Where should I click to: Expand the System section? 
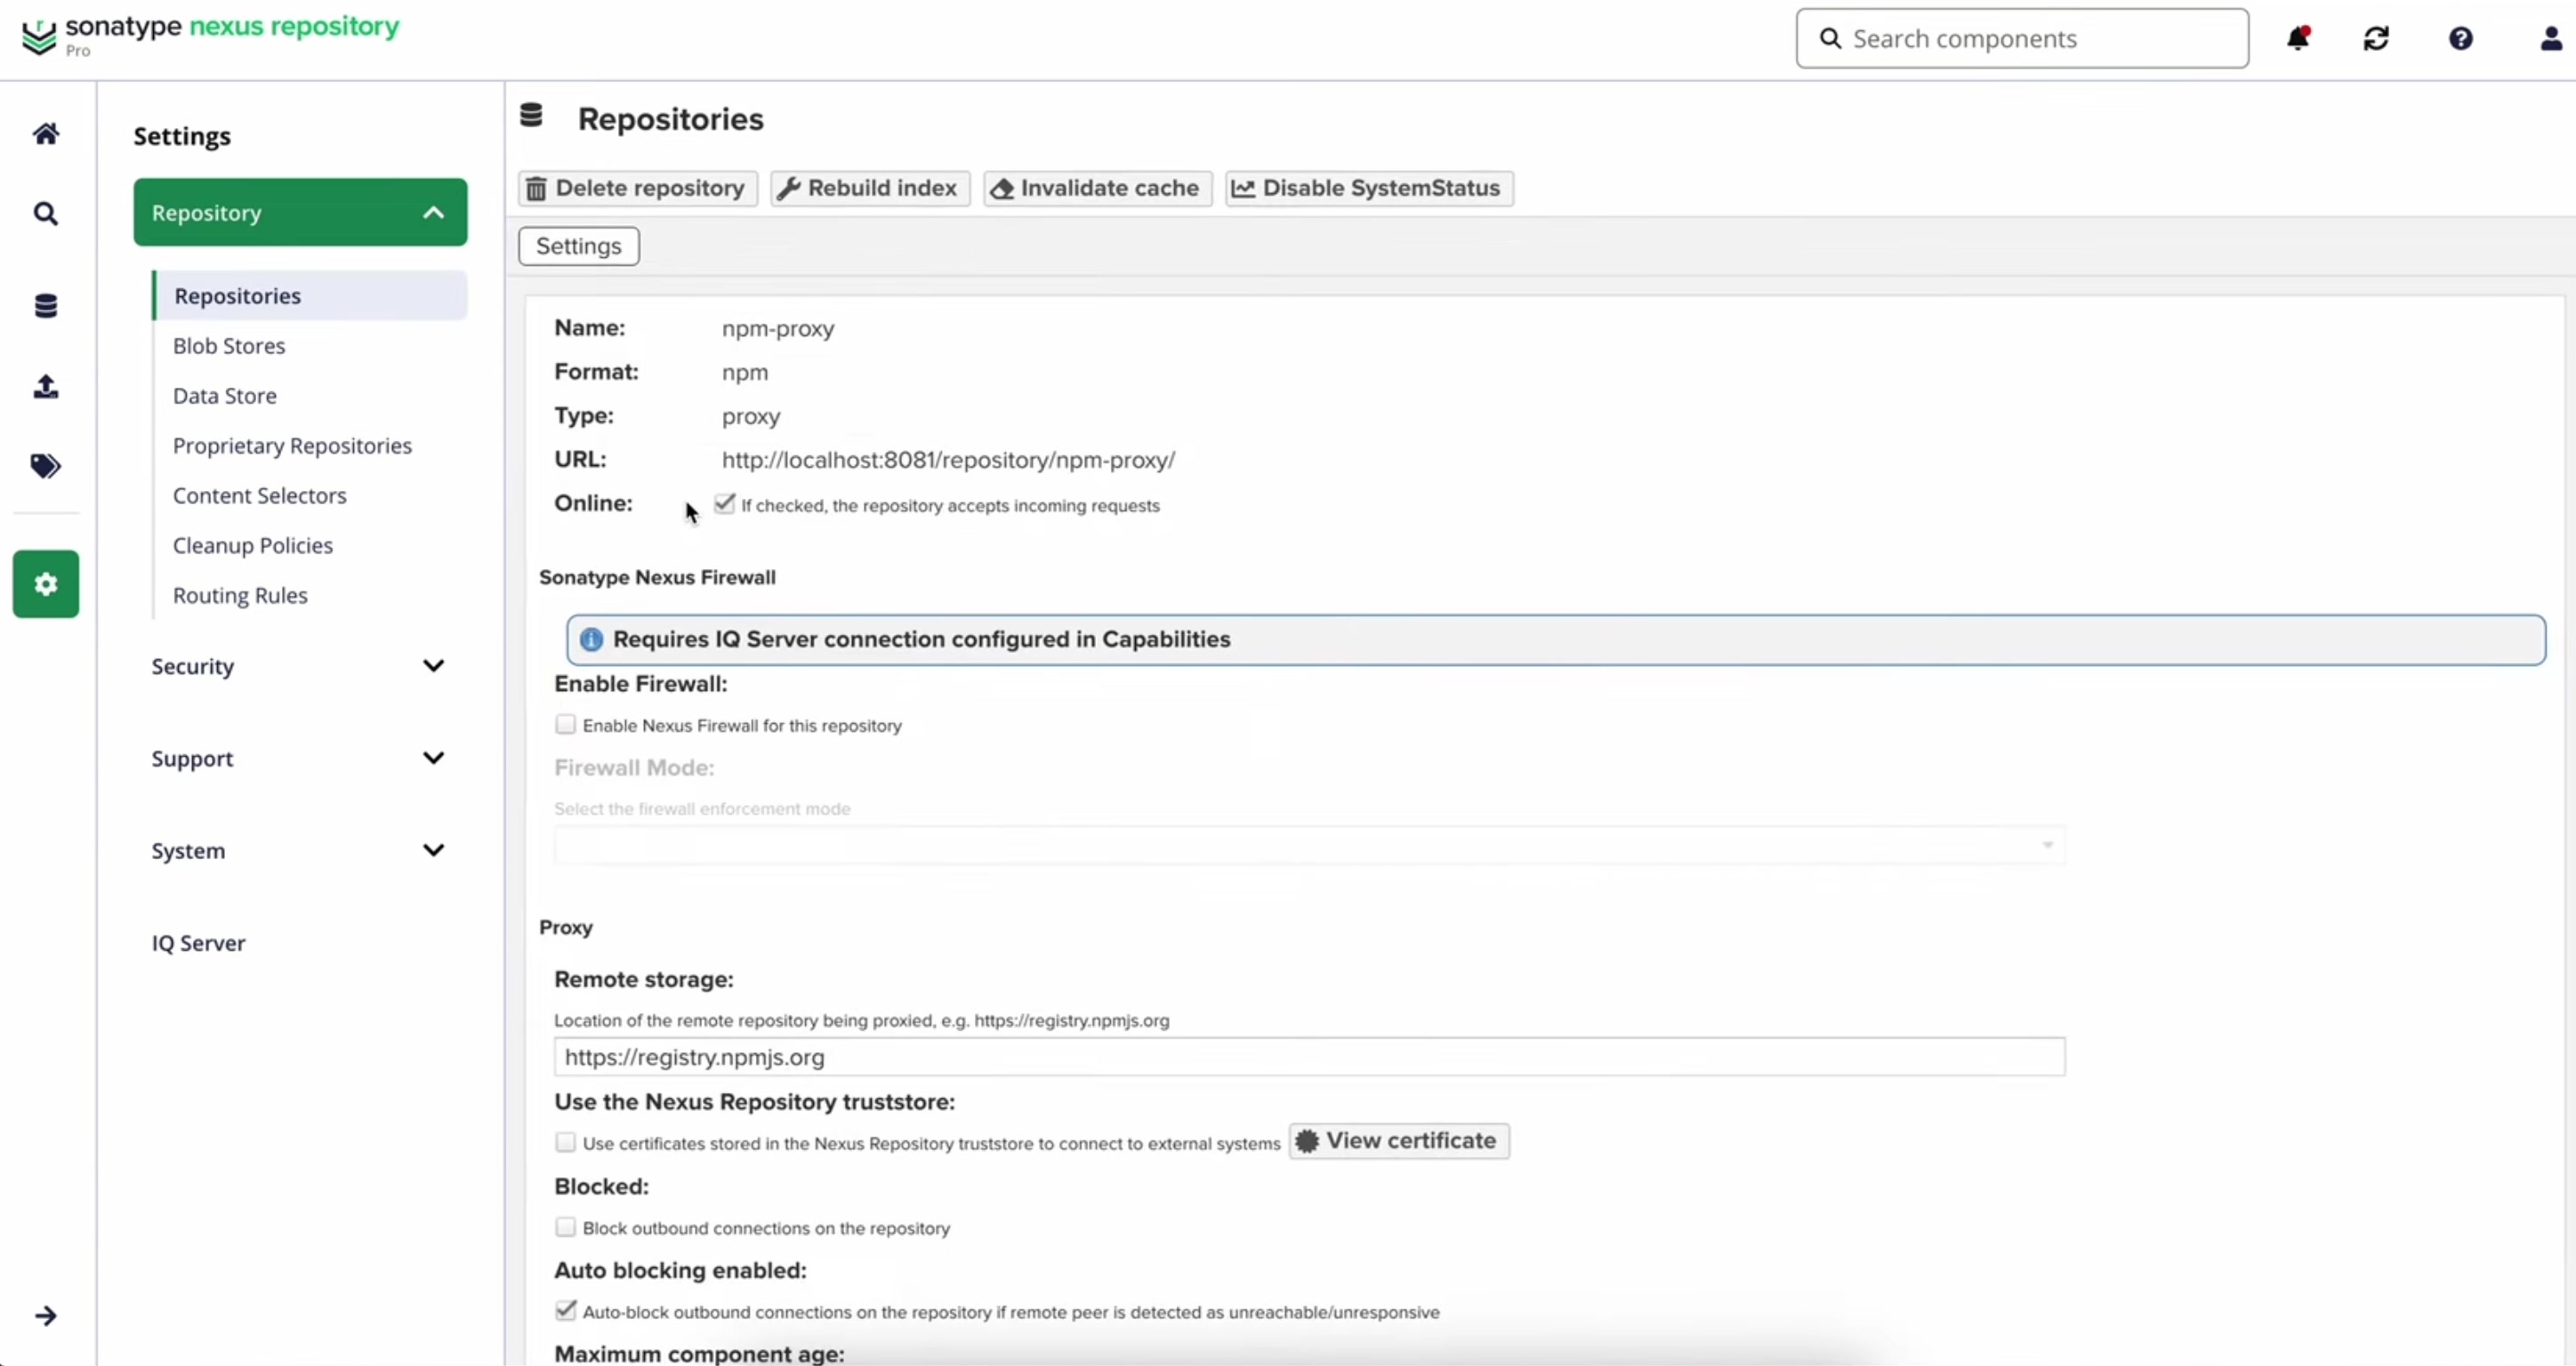[x=300, y=850]
